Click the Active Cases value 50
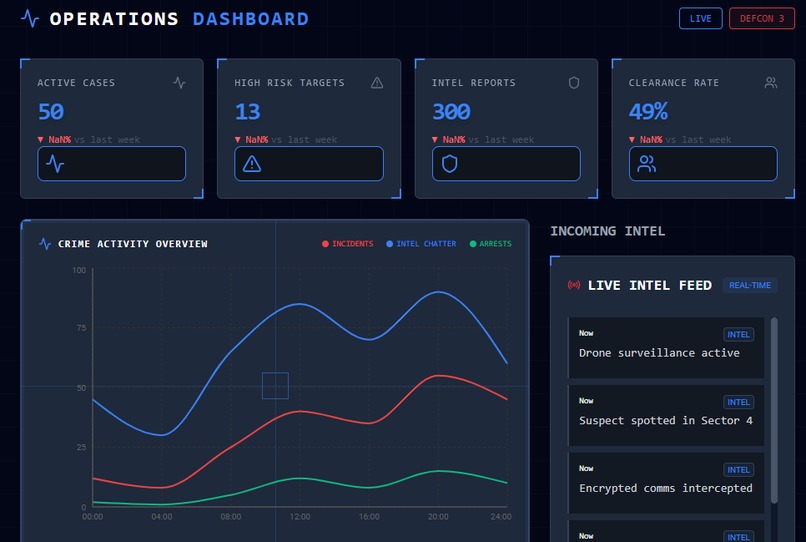 click(51, 112)
